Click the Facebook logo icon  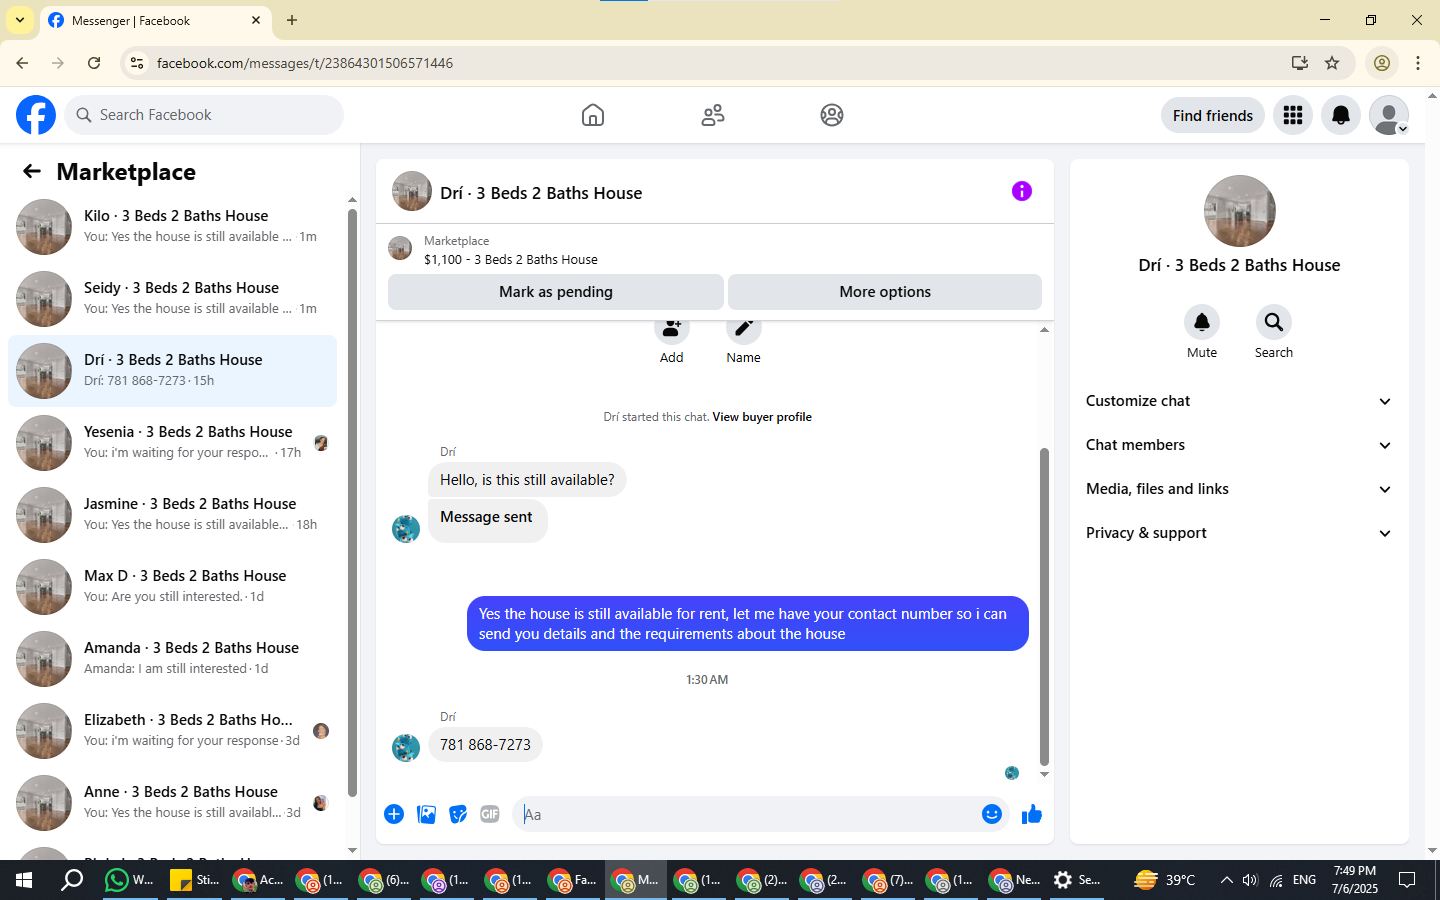click(36, 115)
